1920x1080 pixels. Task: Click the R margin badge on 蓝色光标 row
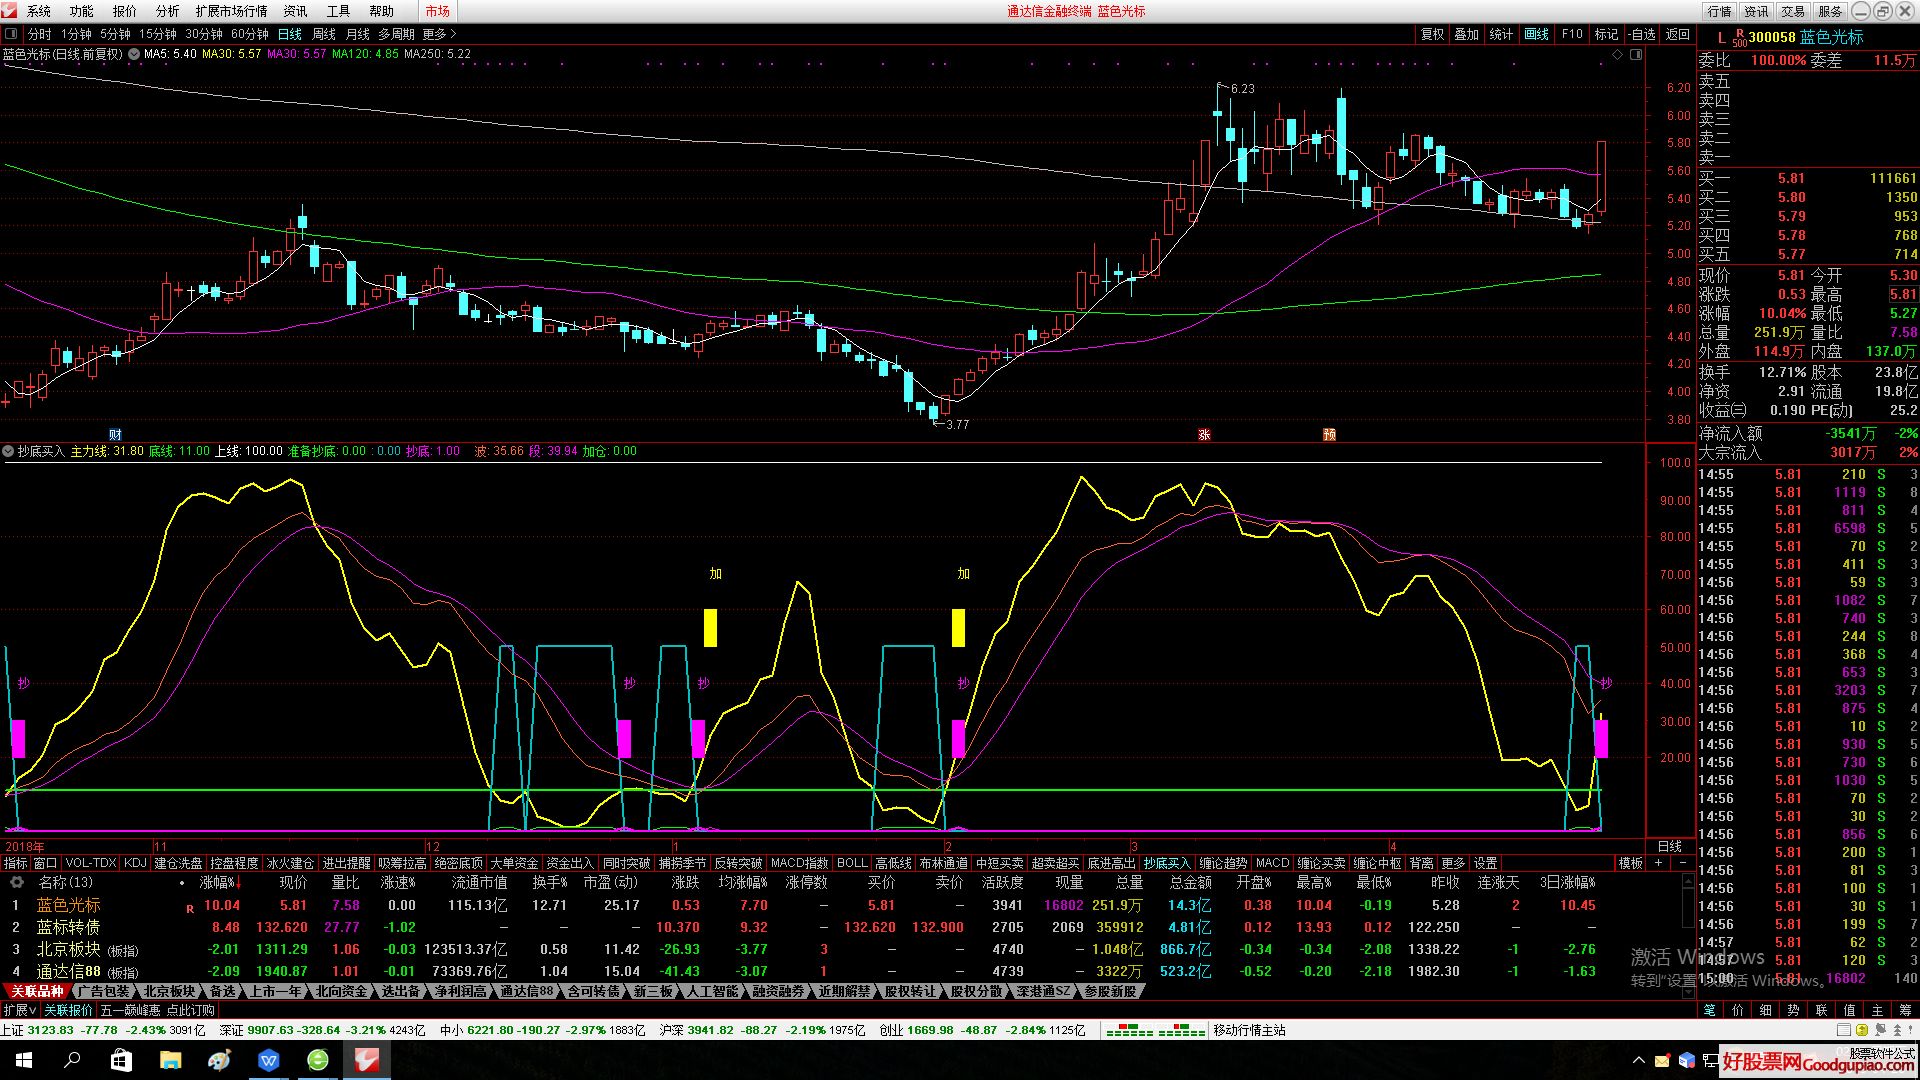coord(190,909)
